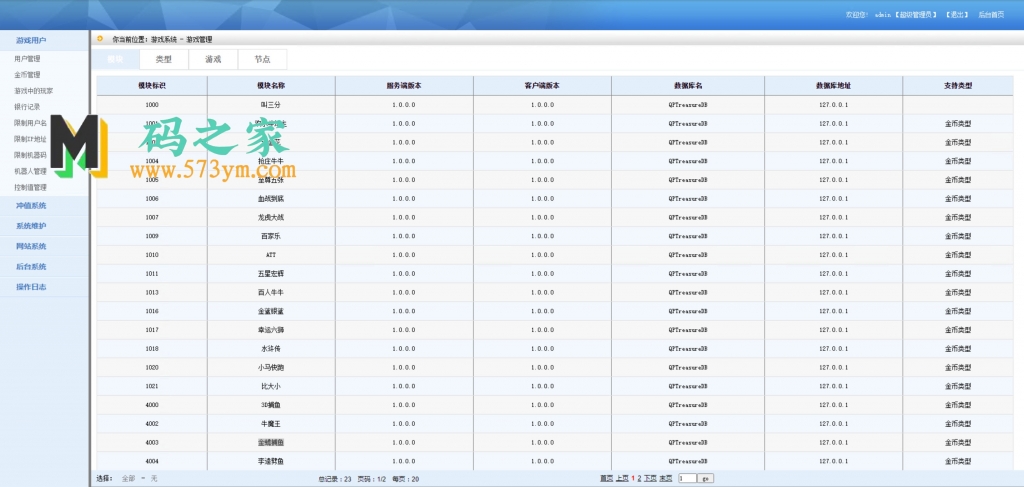Select 控制值管理 in the sidebar

31,187
